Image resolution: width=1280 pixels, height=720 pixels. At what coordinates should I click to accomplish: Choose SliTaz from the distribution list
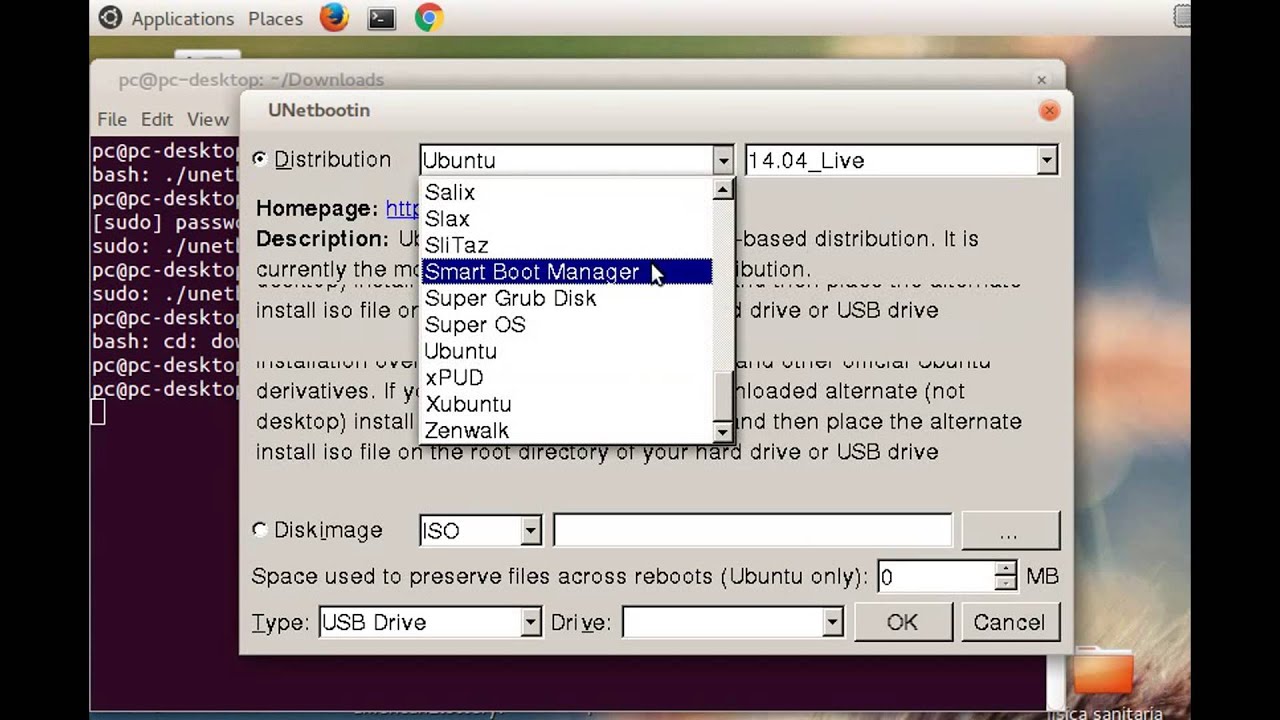click(567, 245)
